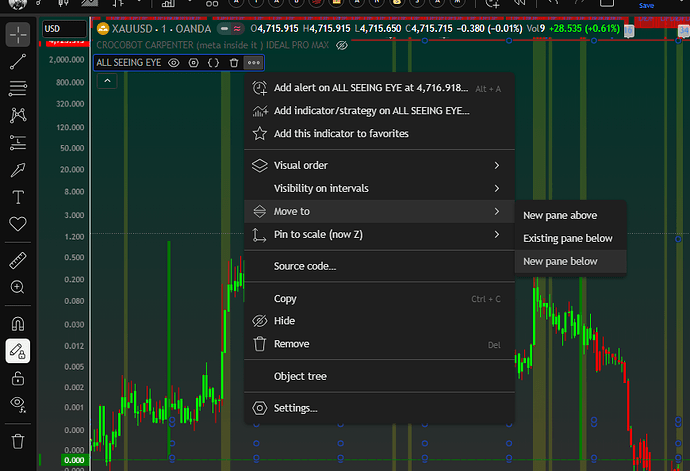Click the +28.535 (+0.61%) green value
690x471 pixels.
(x=584, y=29)
